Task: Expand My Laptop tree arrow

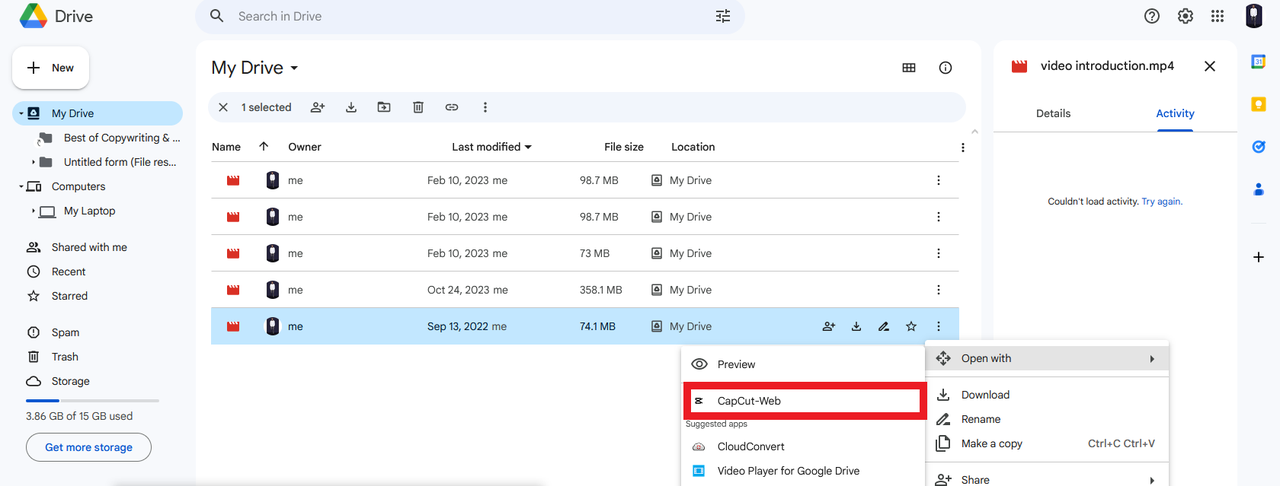Action: [33, 211]
